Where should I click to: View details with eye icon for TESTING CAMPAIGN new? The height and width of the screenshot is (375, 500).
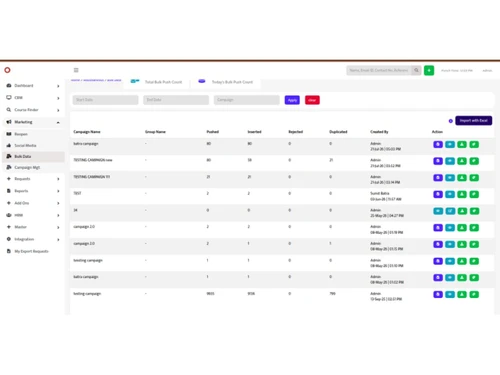[450, 161]
